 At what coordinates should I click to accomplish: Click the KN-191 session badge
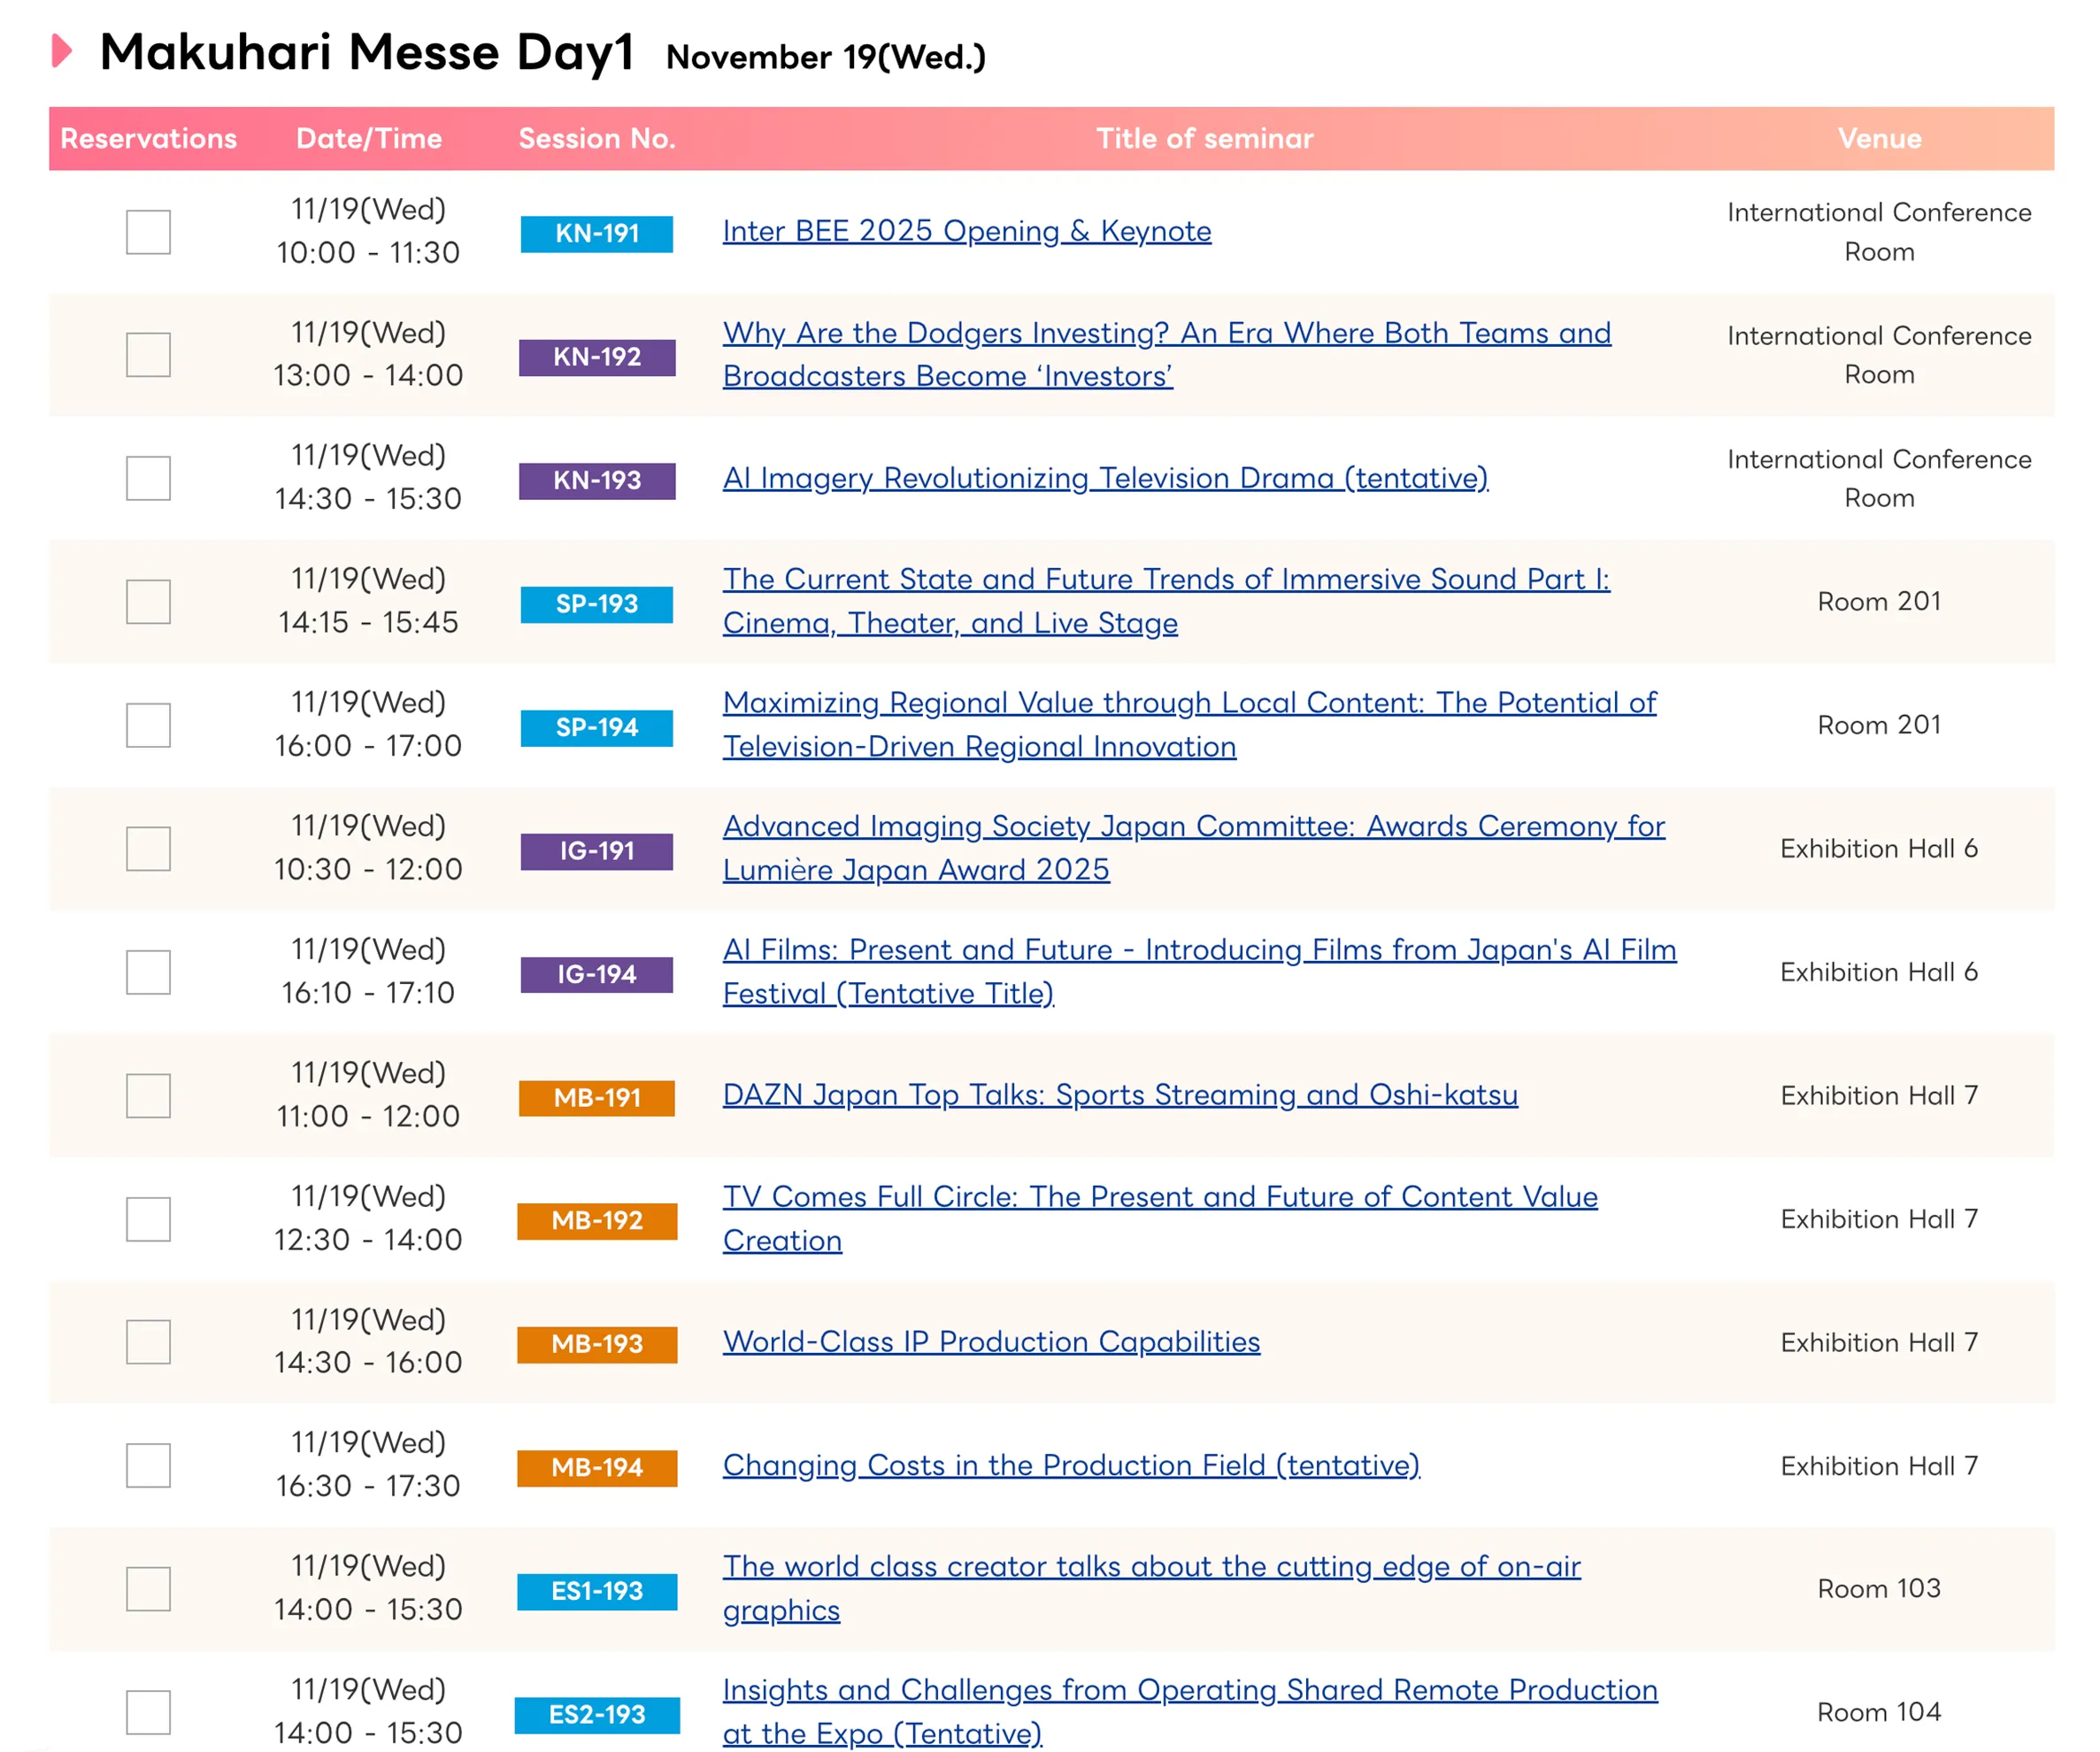tap(597, 234)
